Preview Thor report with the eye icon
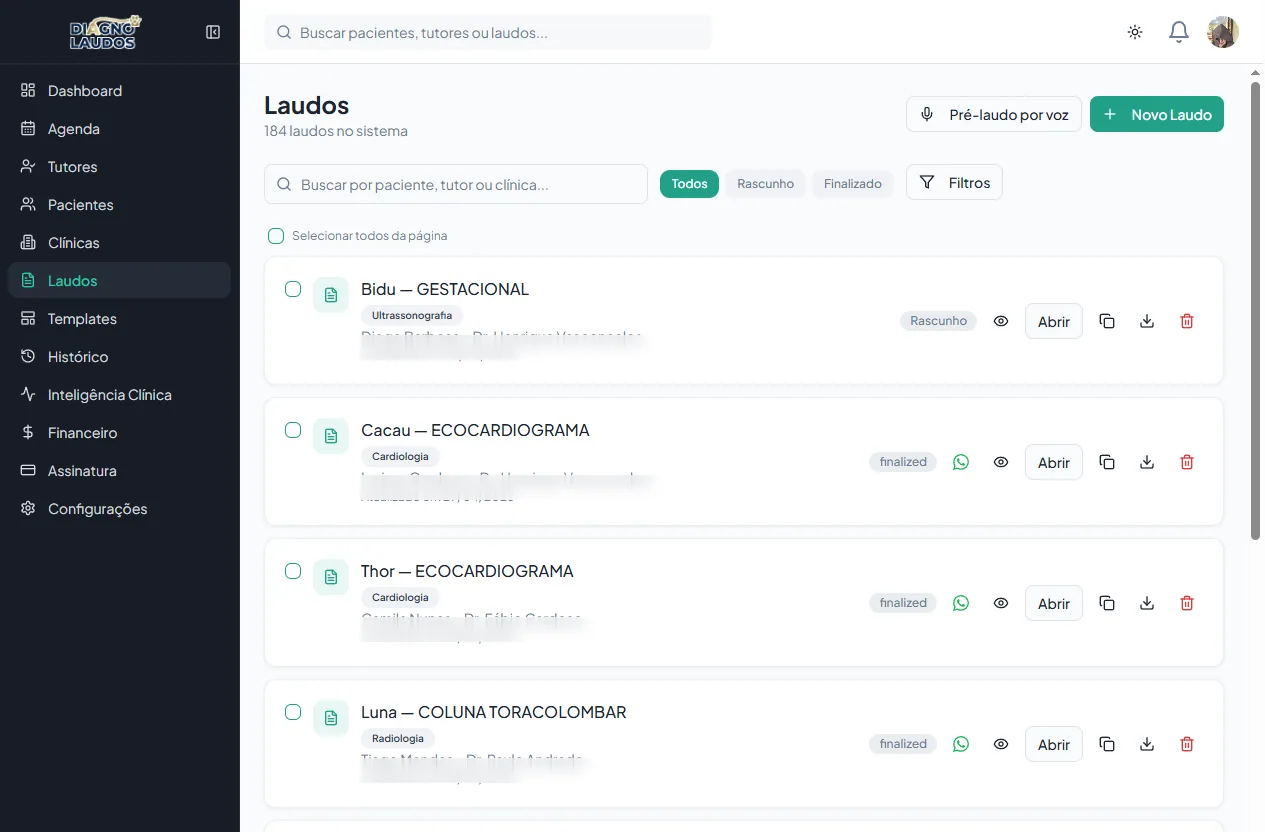Image resolution: width=1265 pixels, height=832 pixels. tap(1001, 603)
